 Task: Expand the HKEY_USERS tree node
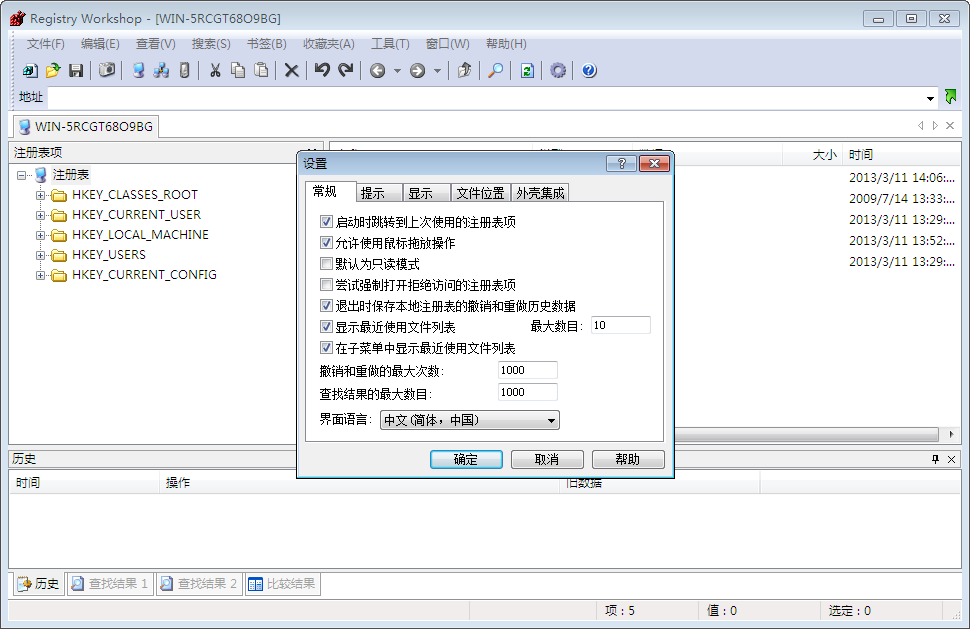coord(41,255)
